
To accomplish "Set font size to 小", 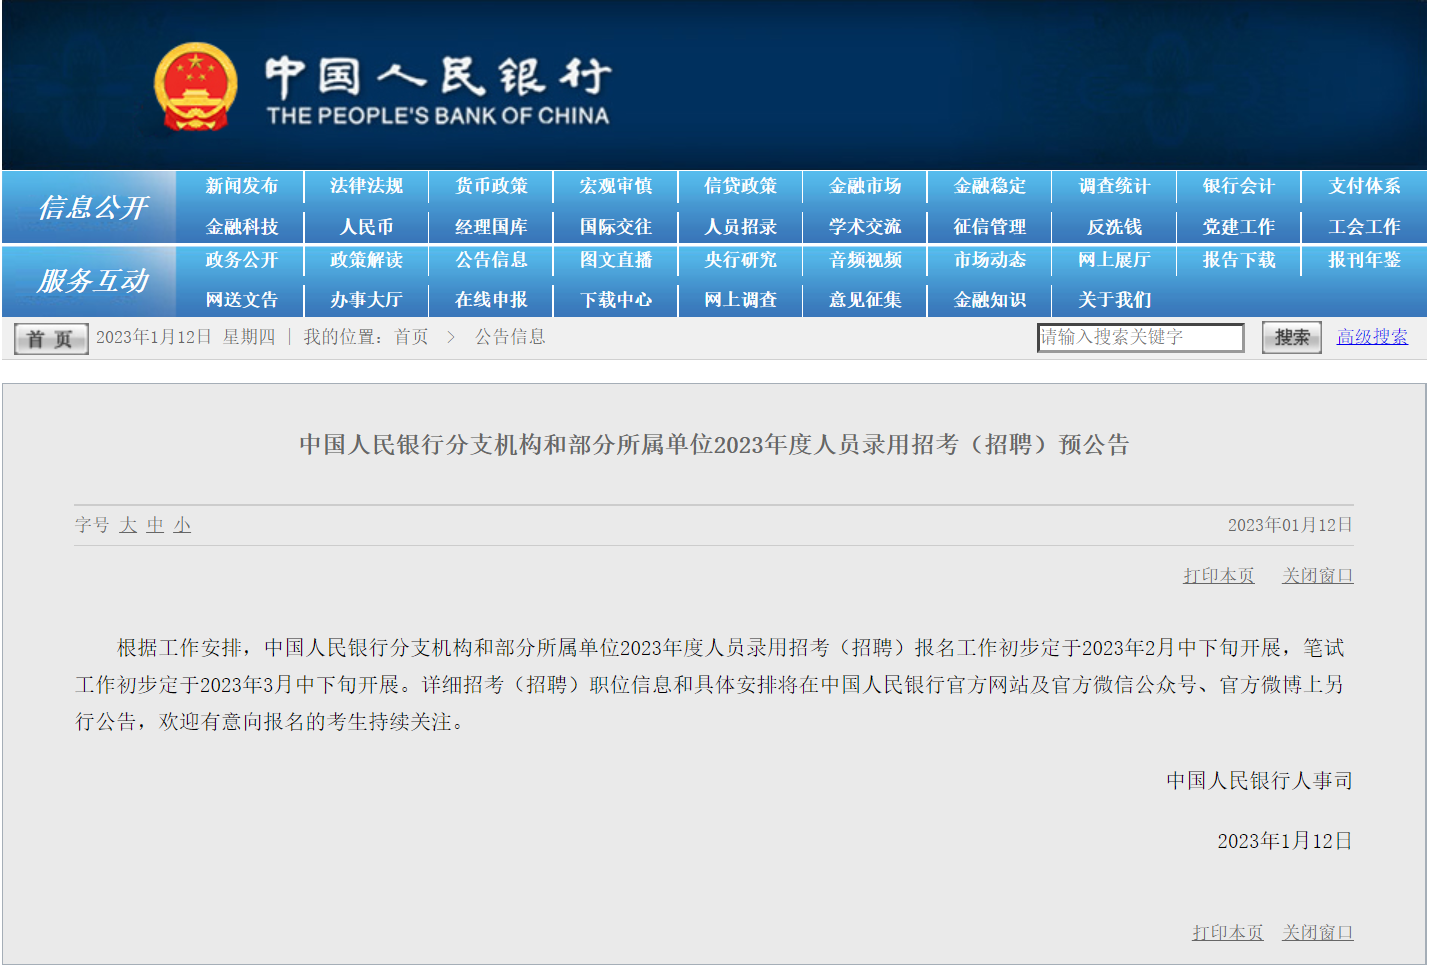I will (182, 525).
